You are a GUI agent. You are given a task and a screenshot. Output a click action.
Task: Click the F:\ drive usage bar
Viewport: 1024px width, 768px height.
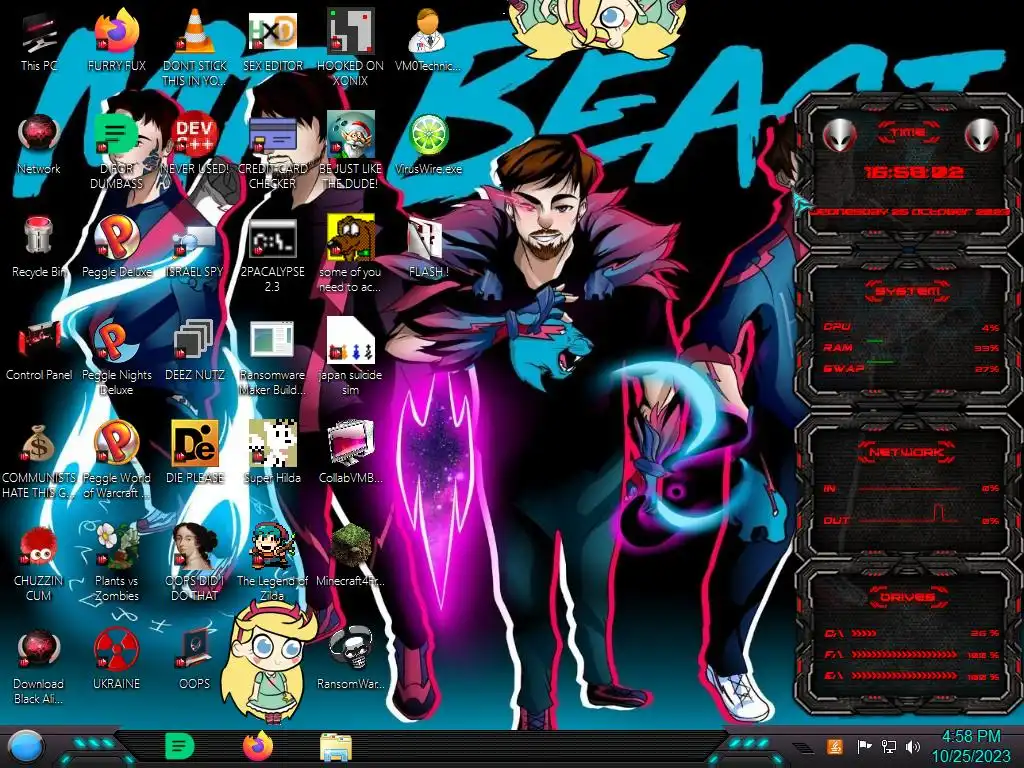[x=911, y=654]
